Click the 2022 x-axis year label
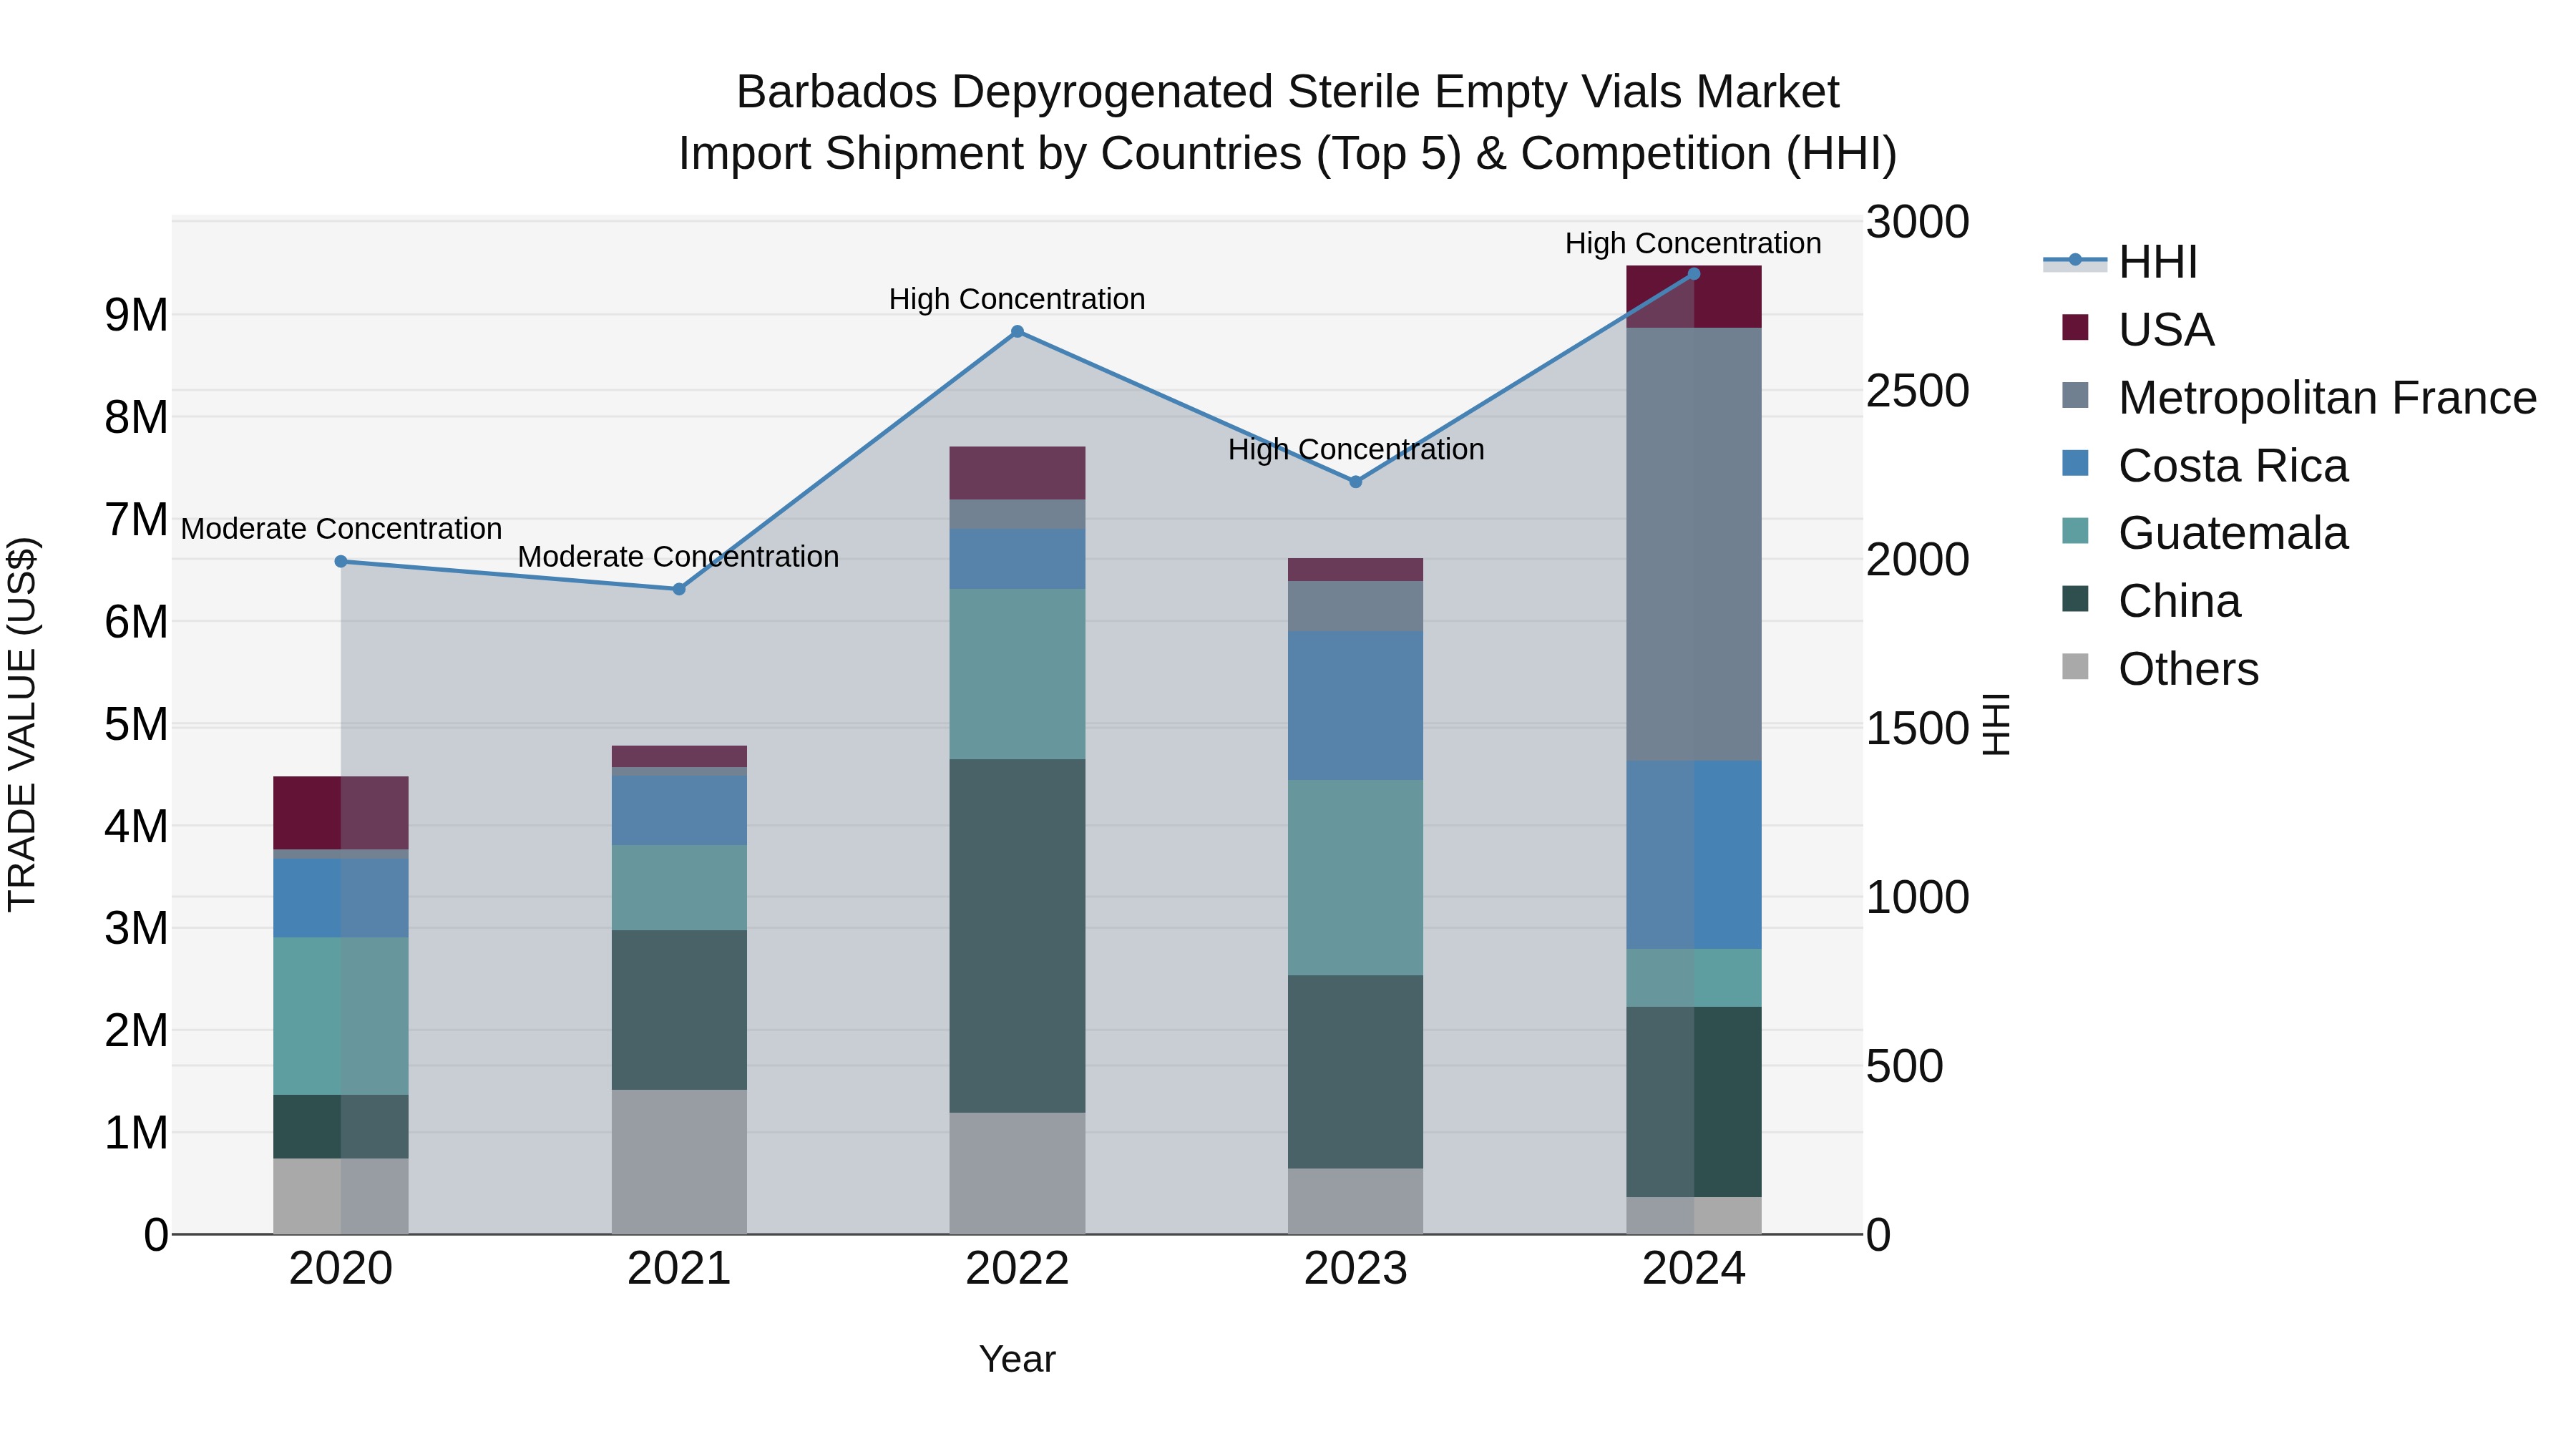Viewport: 2576px width, 1449px height. click(1017, 1269)
